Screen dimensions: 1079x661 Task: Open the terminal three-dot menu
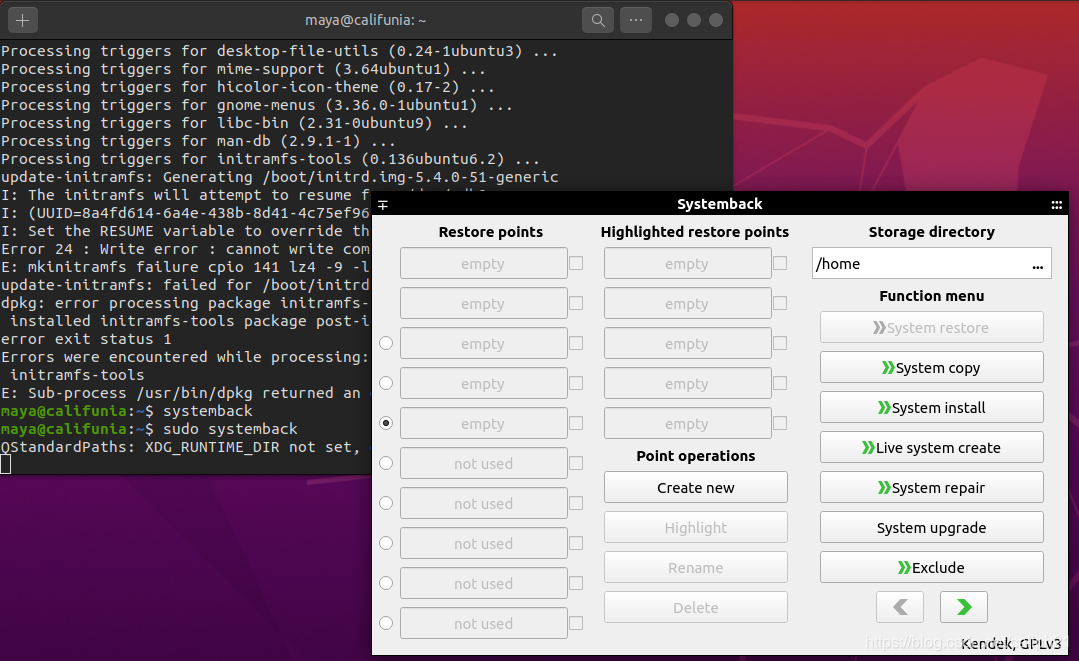[636, 21]
